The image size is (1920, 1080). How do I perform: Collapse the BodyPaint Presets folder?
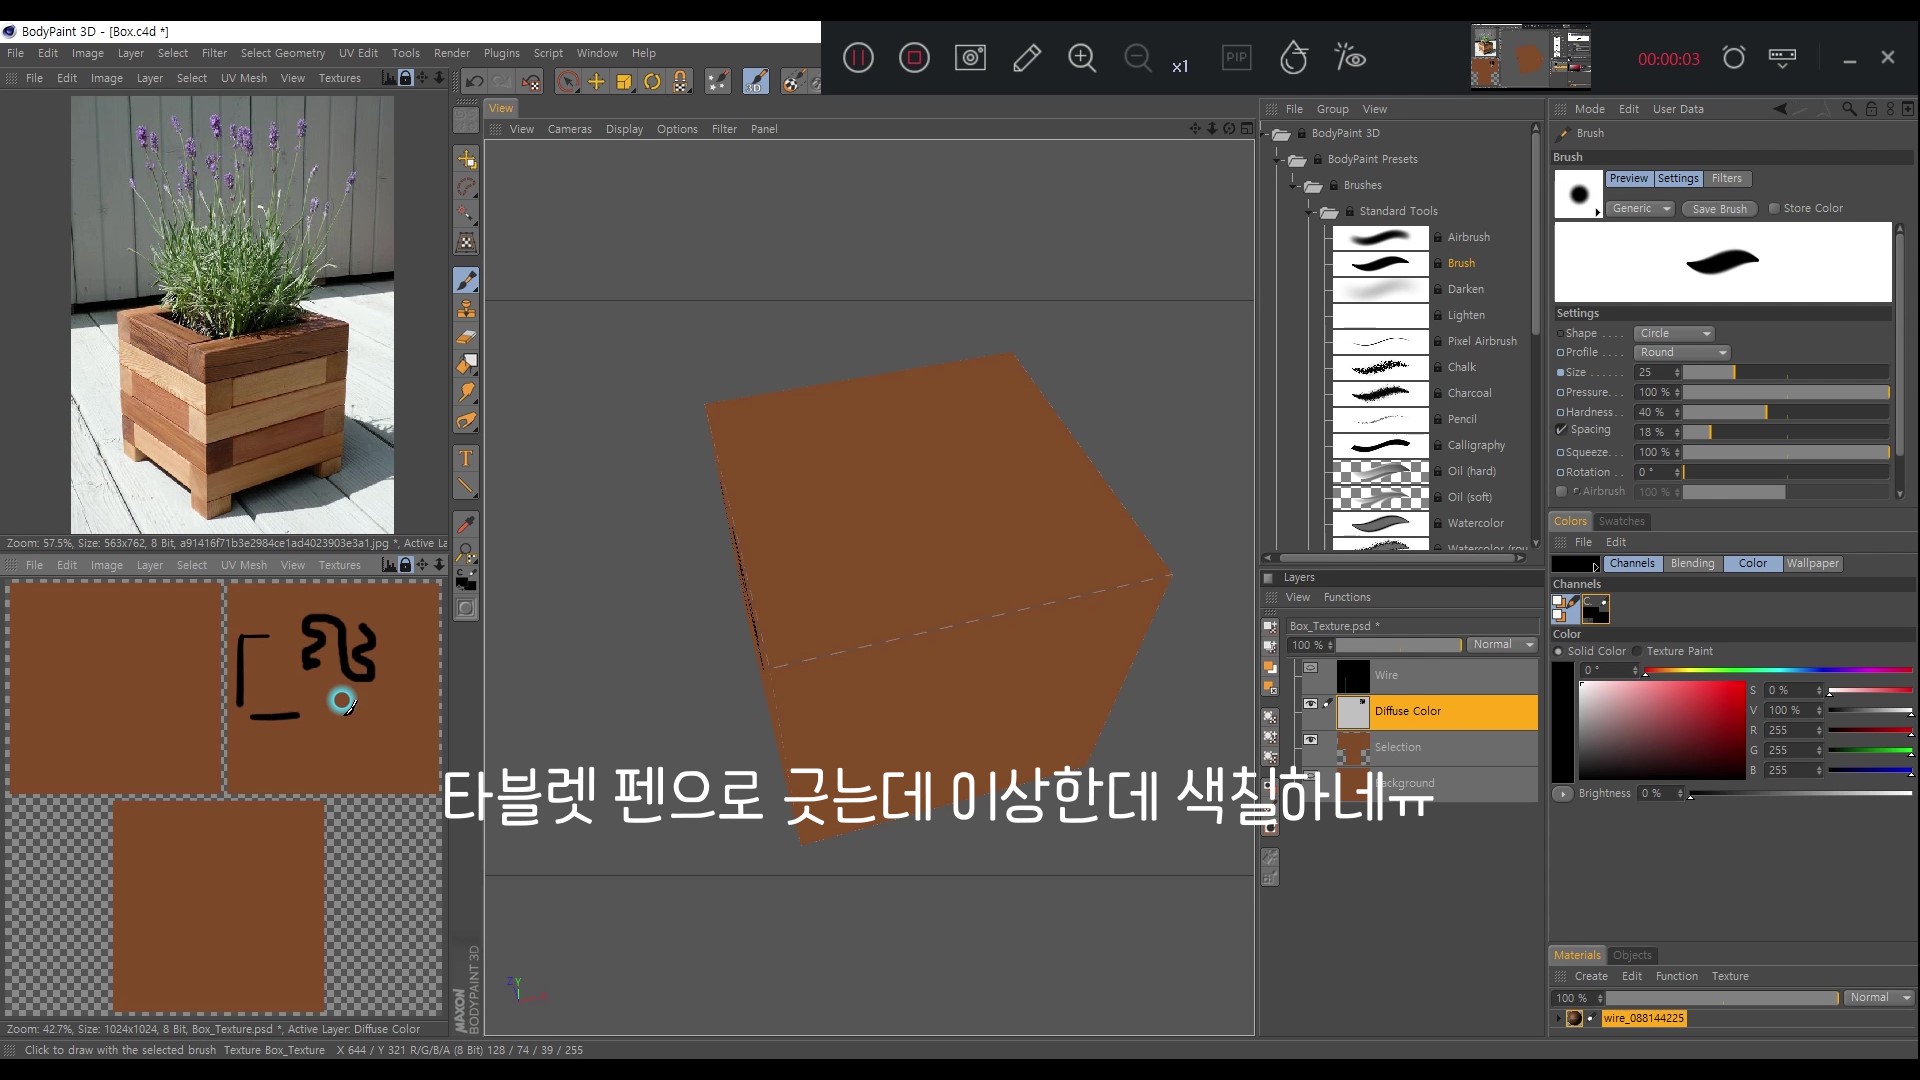[1277, 159]
